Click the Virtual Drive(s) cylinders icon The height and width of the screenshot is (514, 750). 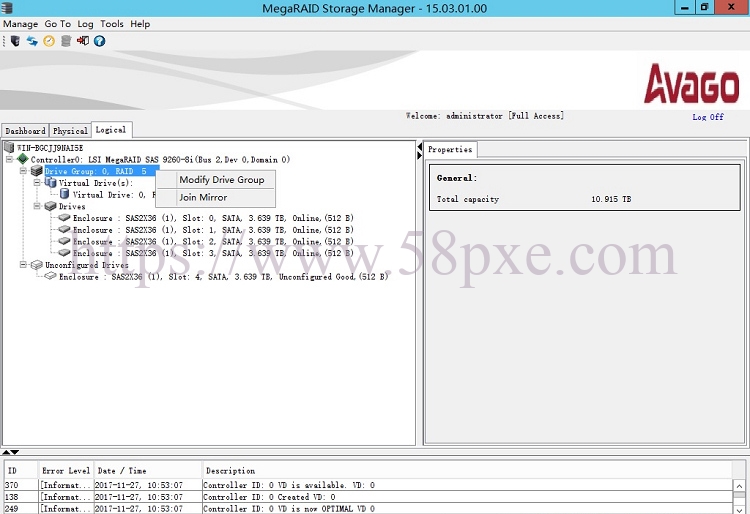click(x=51, y=182)
